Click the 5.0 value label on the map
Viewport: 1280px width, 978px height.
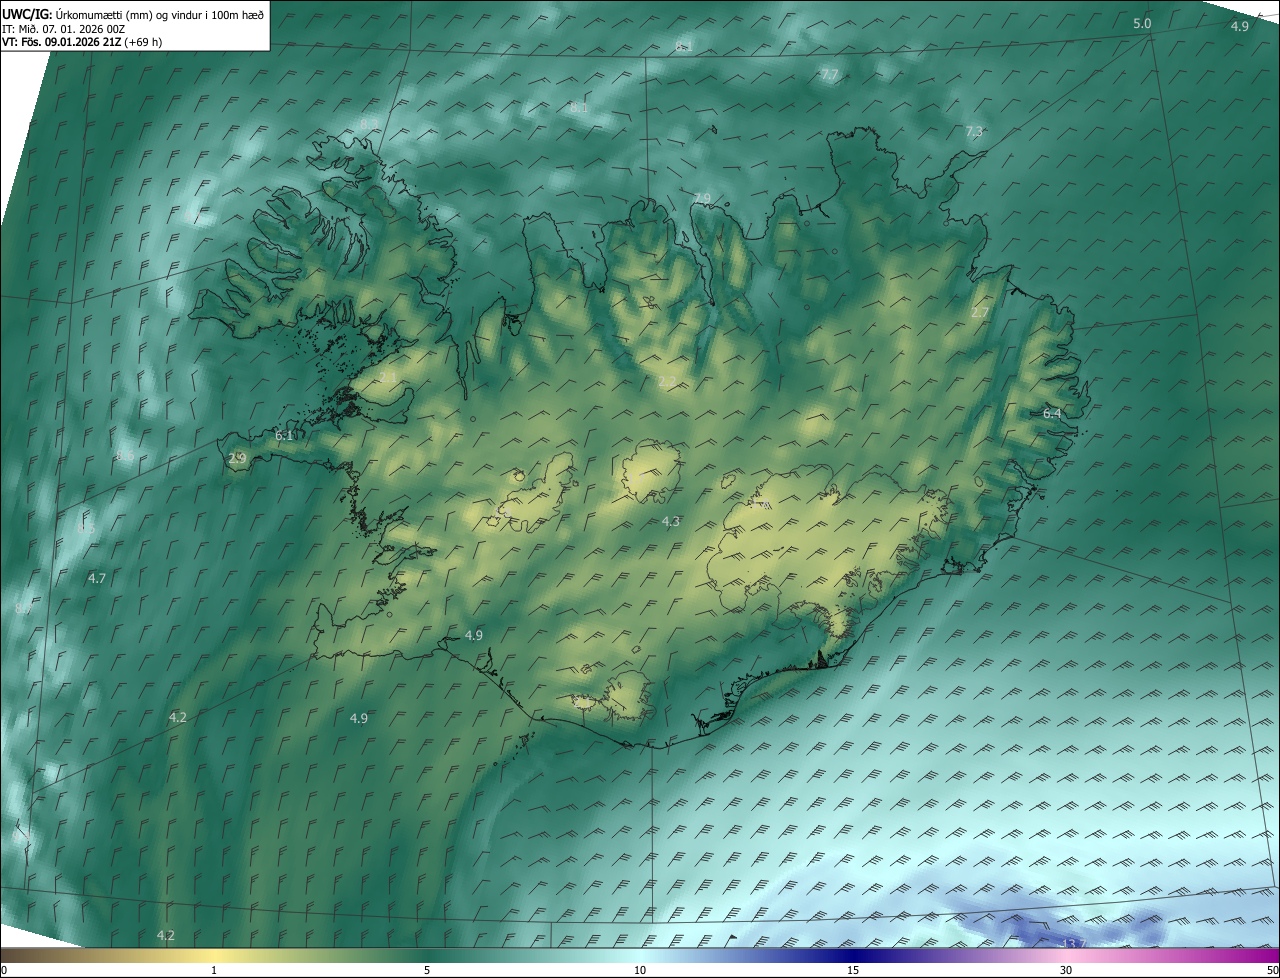(x=1142, y=23)
